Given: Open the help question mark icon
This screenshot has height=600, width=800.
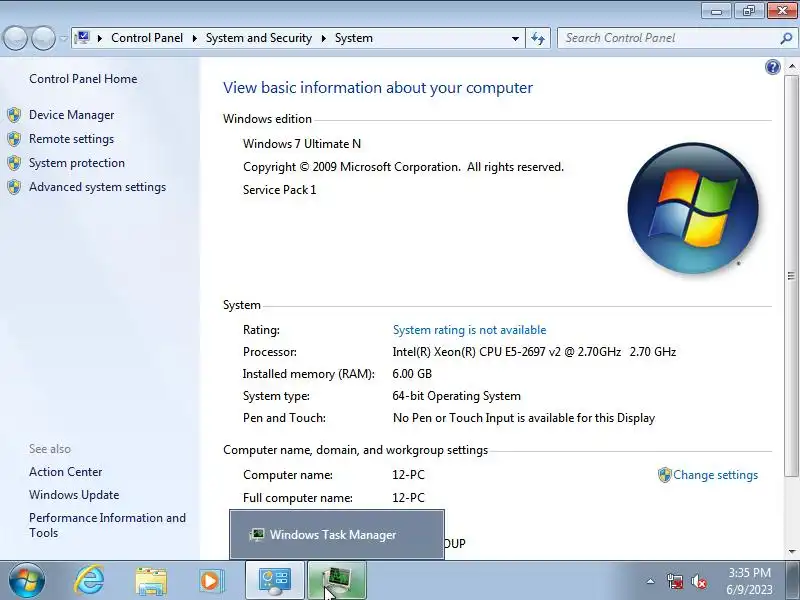Looking at the screenshot, I should coord(772,67).
